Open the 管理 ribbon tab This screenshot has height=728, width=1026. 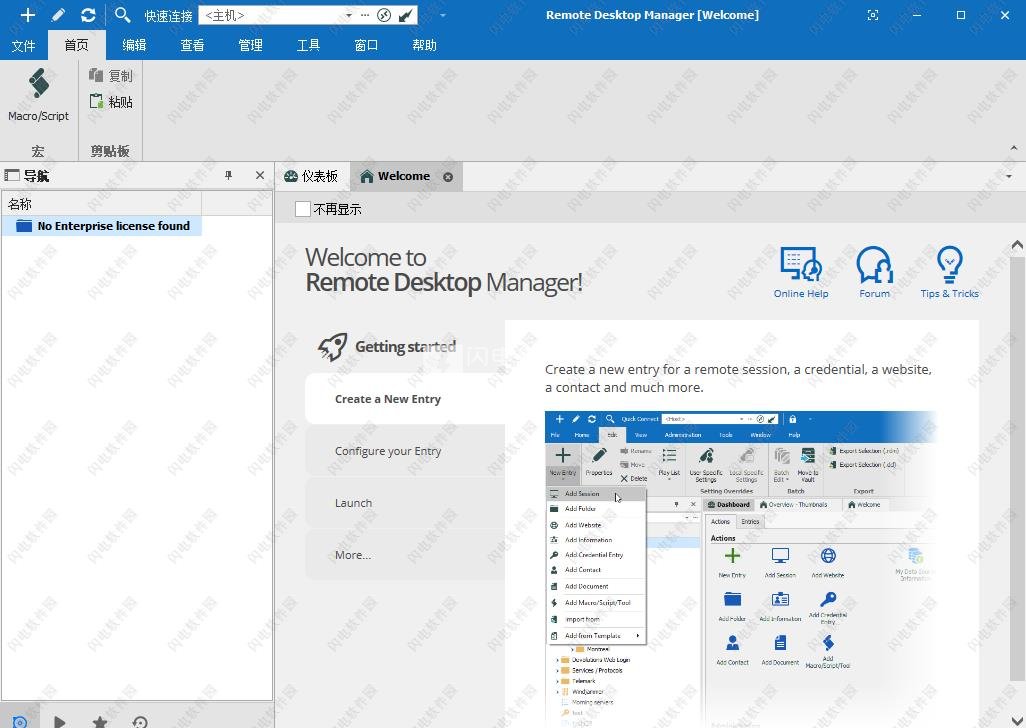(x=251, y=45)
